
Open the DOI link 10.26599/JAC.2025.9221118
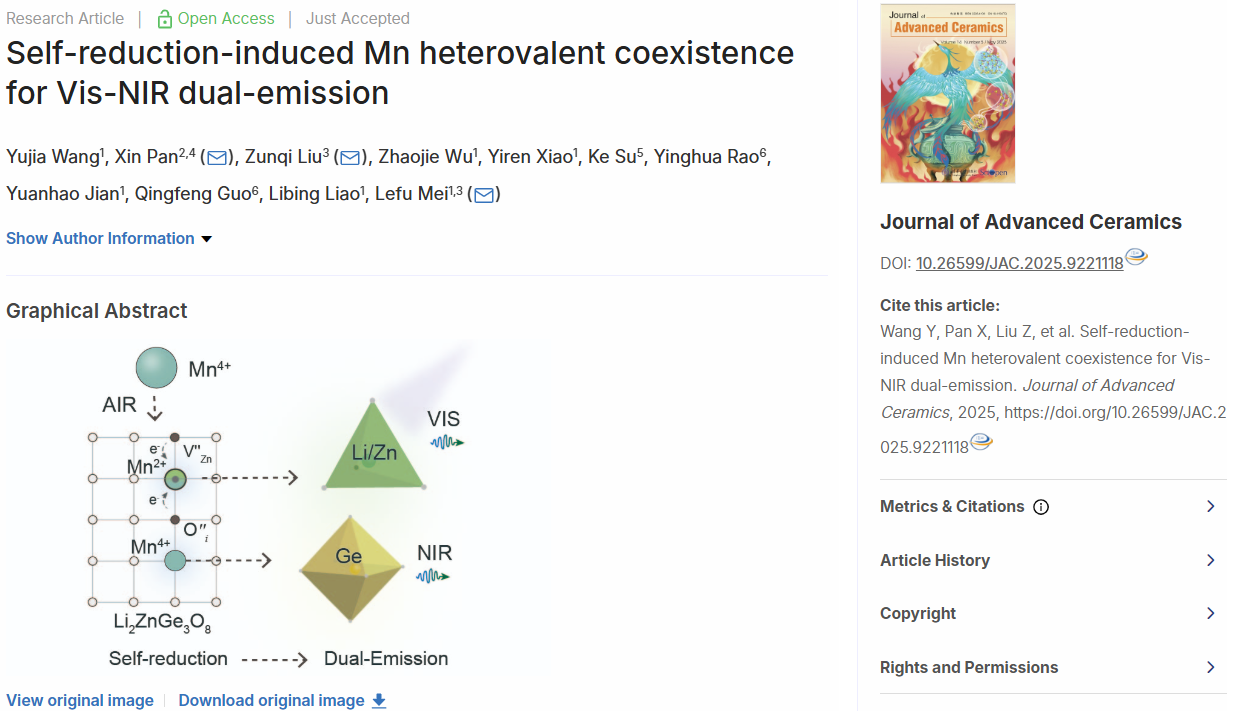pyautogui.click(x=1020, y=264)
